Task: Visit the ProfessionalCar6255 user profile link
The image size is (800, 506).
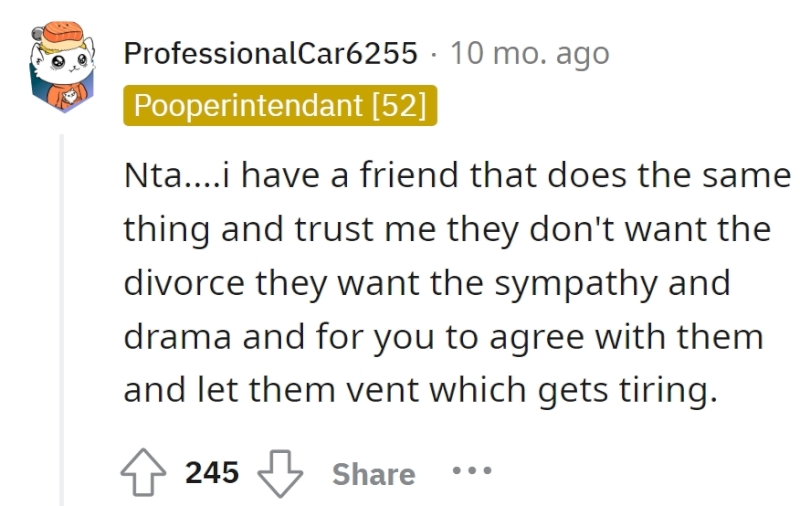Action: tap(270, 53)
